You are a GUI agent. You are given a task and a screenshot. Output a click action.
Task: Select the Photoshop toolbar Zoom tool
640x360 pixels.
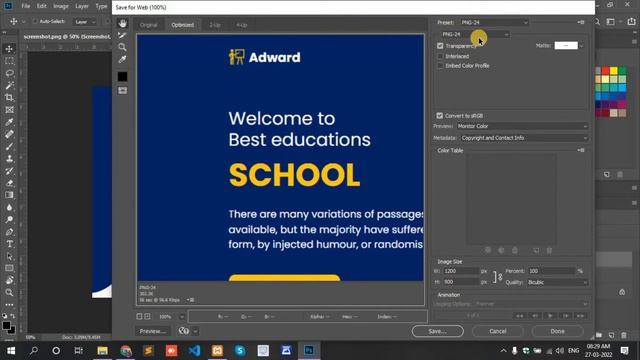pyautogui.click(x=9, y=293)
